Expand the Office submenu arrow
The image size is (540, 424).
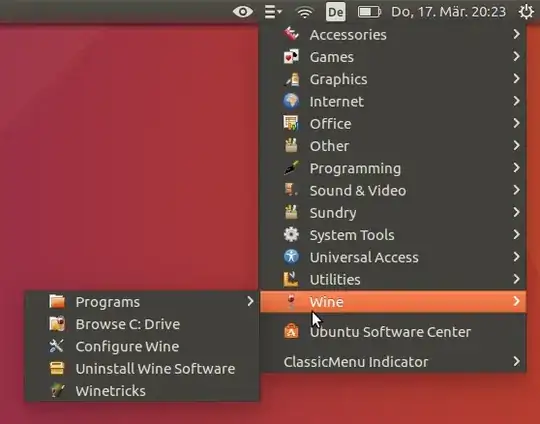516,123
